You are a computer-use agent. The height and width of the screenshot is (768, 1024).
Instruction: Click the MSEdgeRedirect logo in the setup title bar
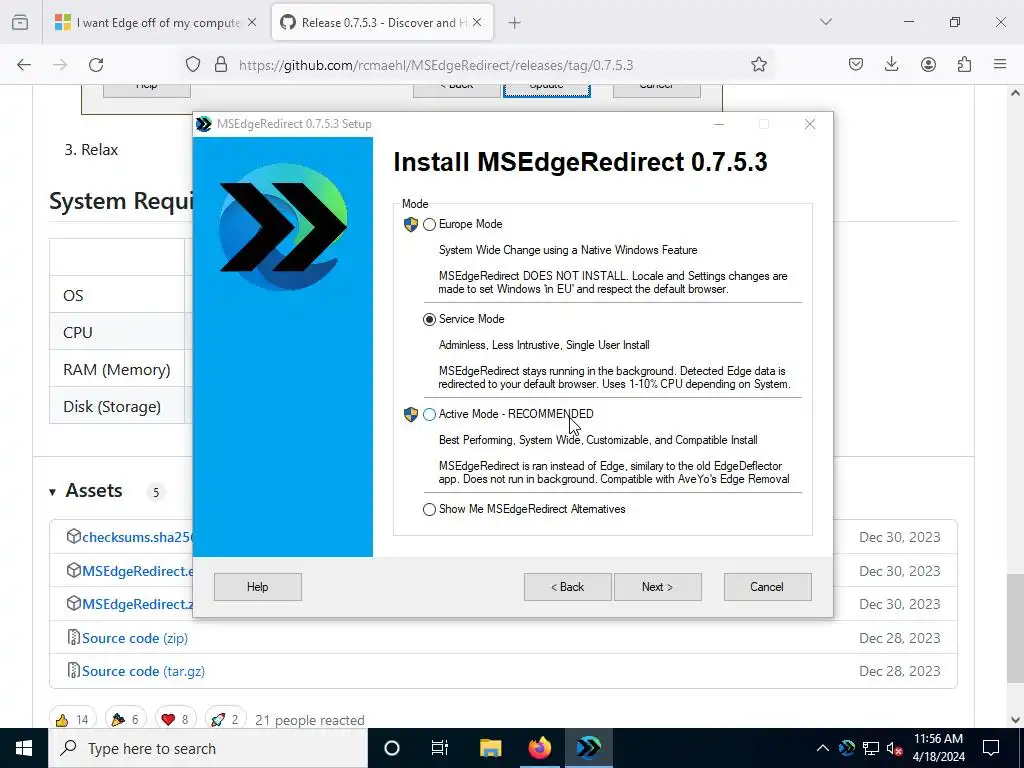[x=204, y=124]
